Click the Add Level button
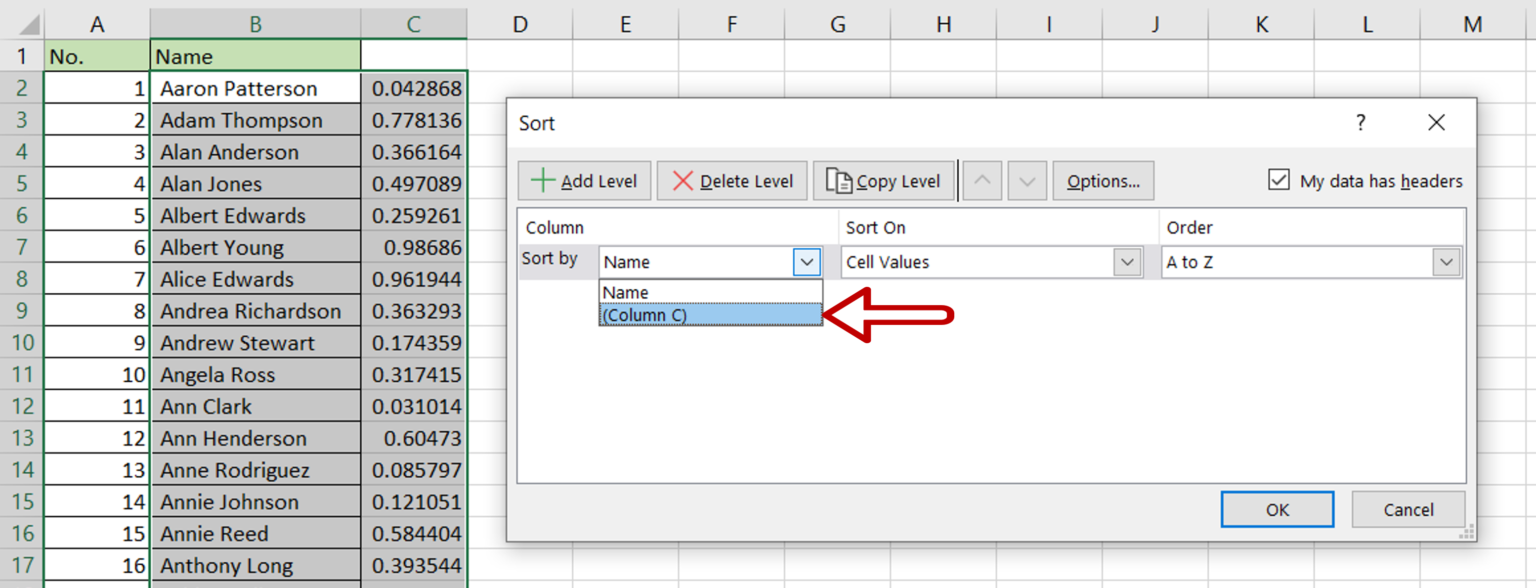Screen dimensions: 1536x588 click(x=585, y=181)
